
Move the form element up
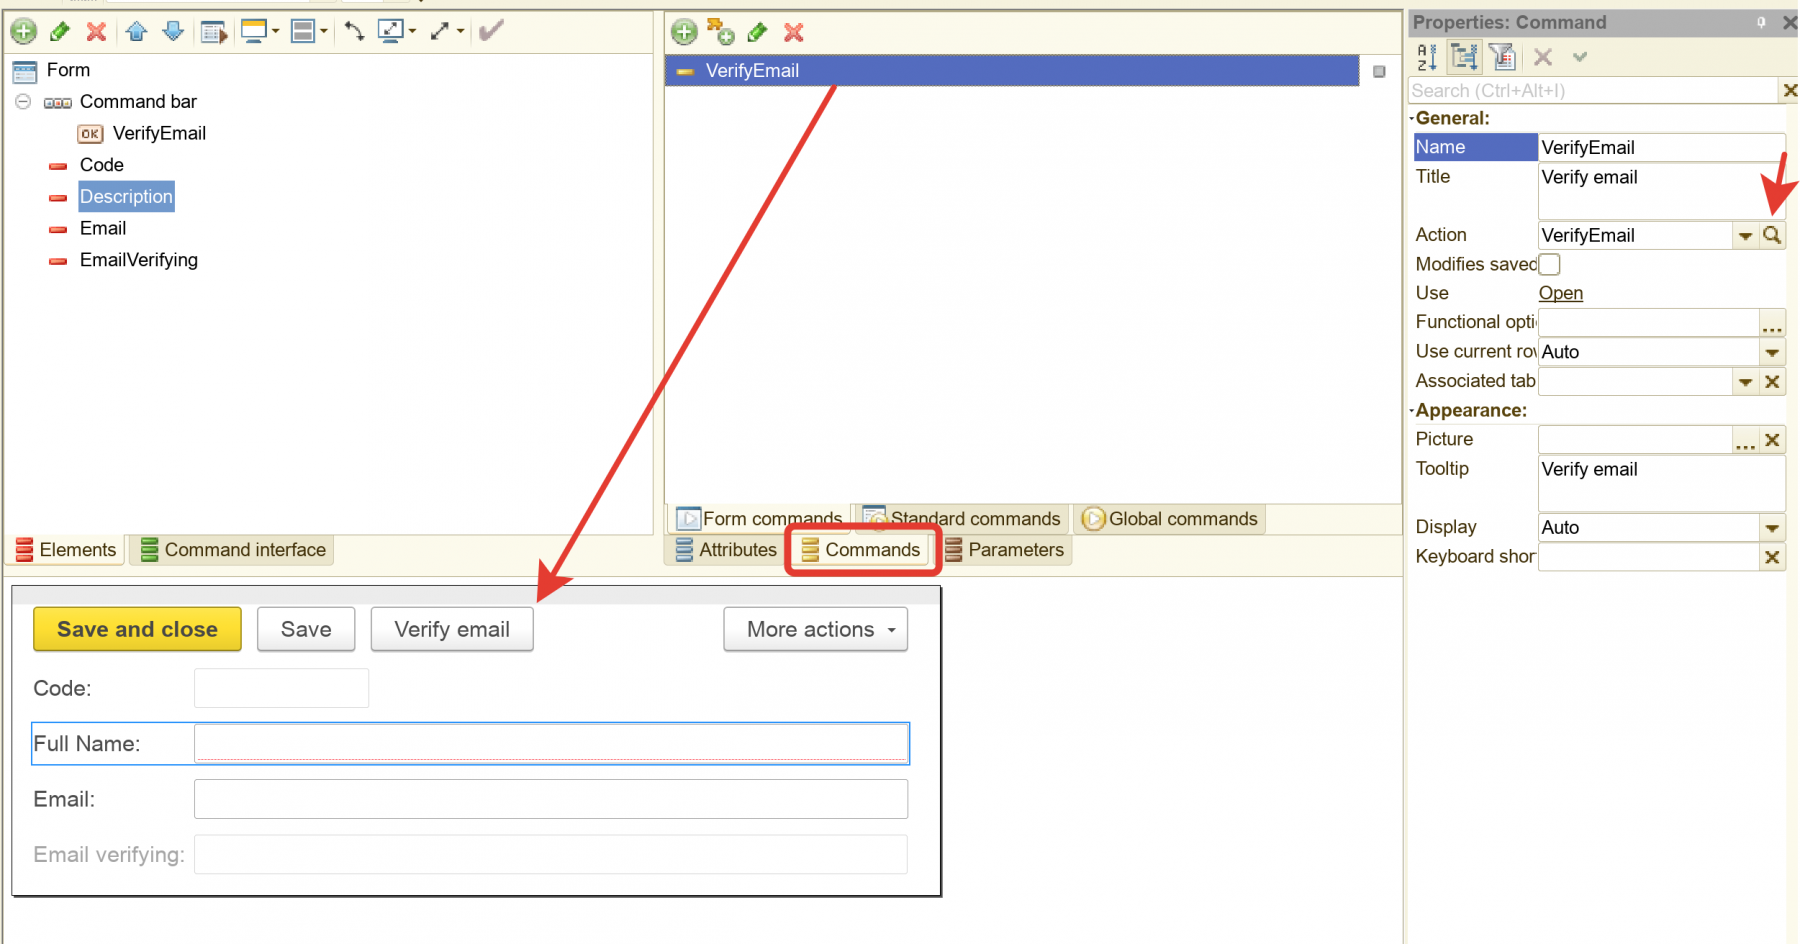tap(137, 31)
